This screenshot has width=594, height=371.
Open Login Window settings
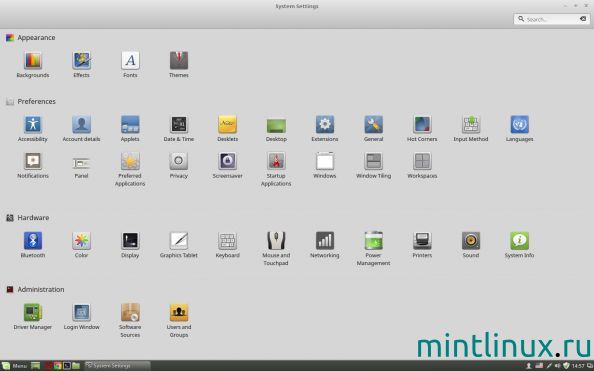81,316
